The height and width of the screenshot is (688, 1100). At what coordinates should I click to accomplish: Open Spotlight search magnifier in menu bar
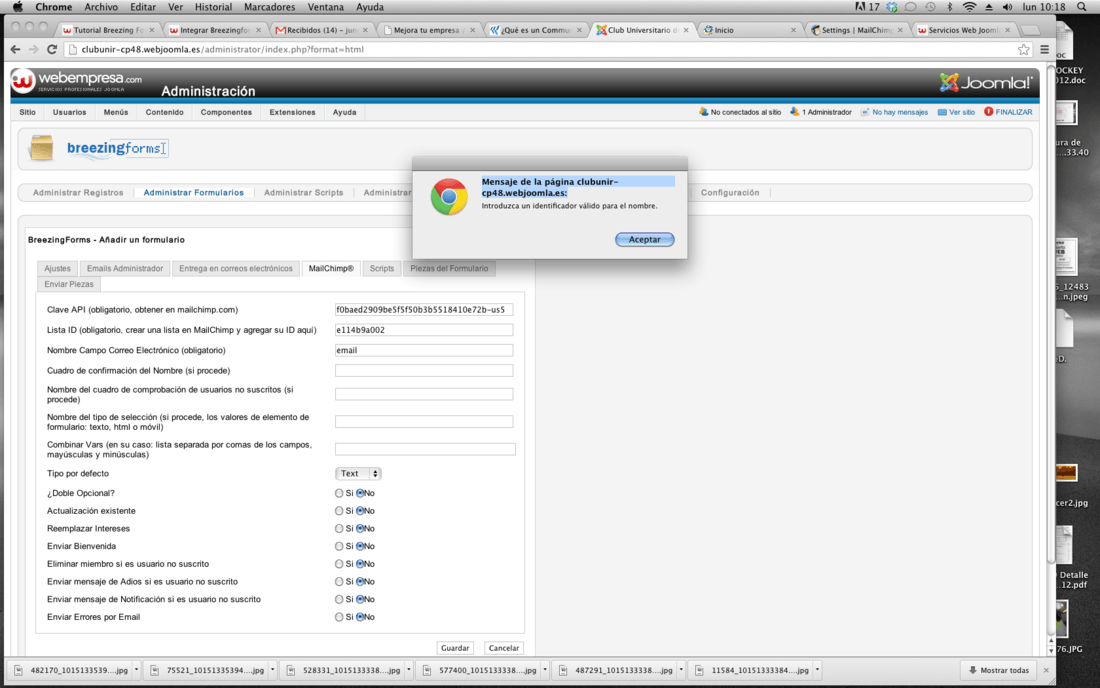pyautogui.click(x=1082, y=7)
